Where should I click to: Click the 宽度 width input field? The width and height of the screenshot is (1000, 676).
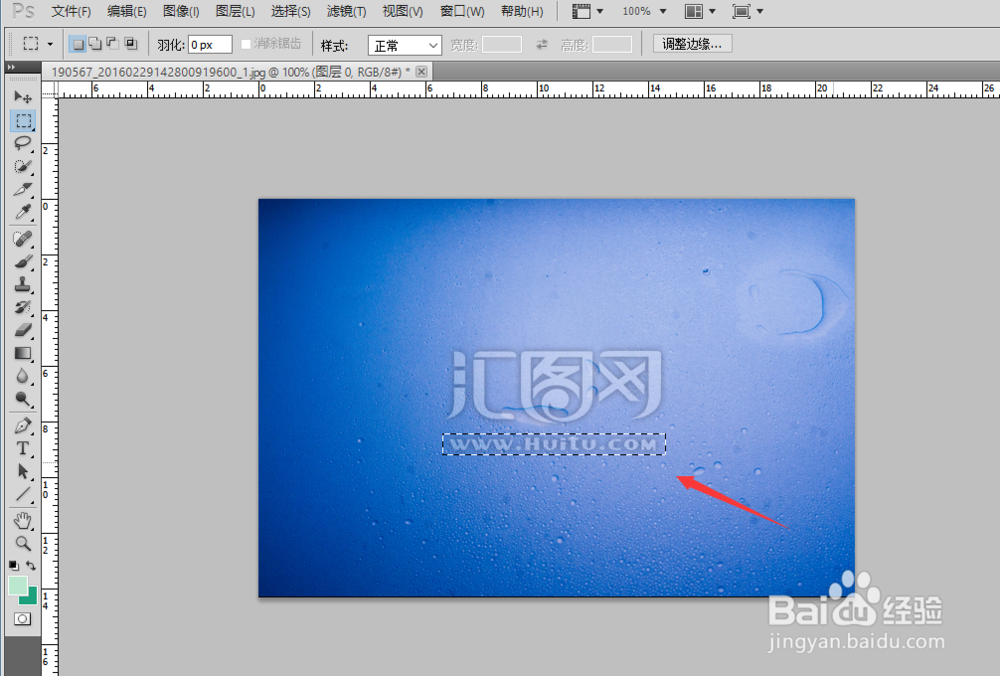pyautogui.click(x=502, y=45)
